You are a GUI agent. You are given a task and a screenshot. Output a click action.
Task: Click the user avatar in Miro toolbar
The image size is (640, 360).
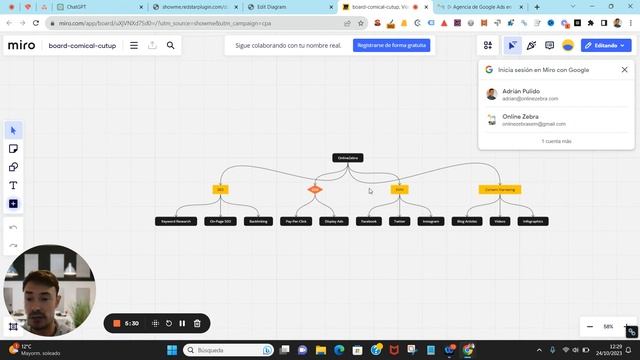(568, 45)
